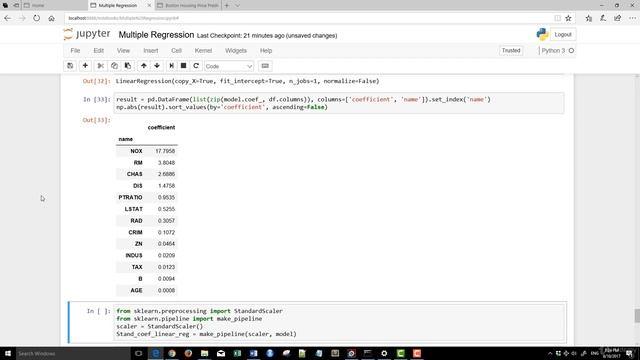Image resolution: width=640 pixels, height=360 pixels.
Task: Open the Help menu
Action: click(266, 51)
